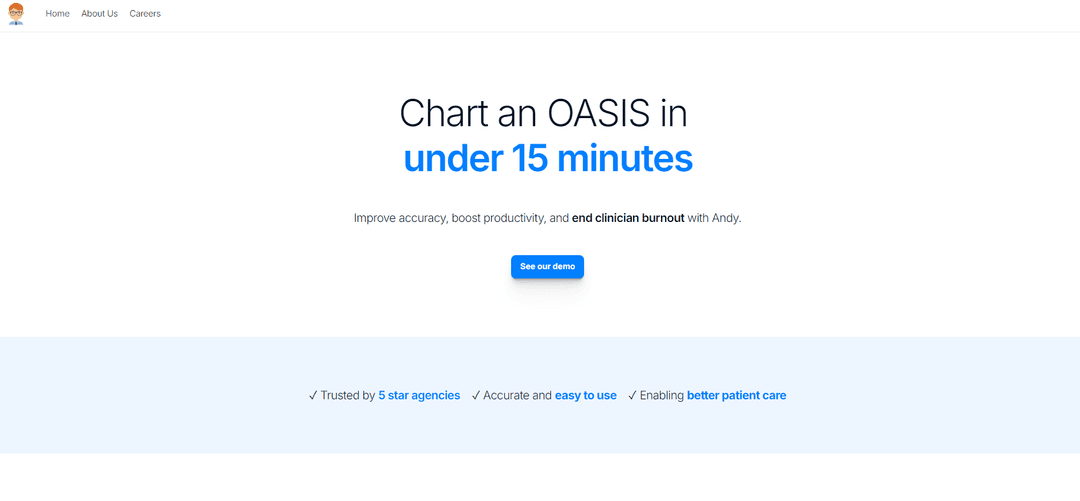Select the blue easy to use text
This screenshot has width=1080, height=501.
pyautogui.click(x=585, y=396)
